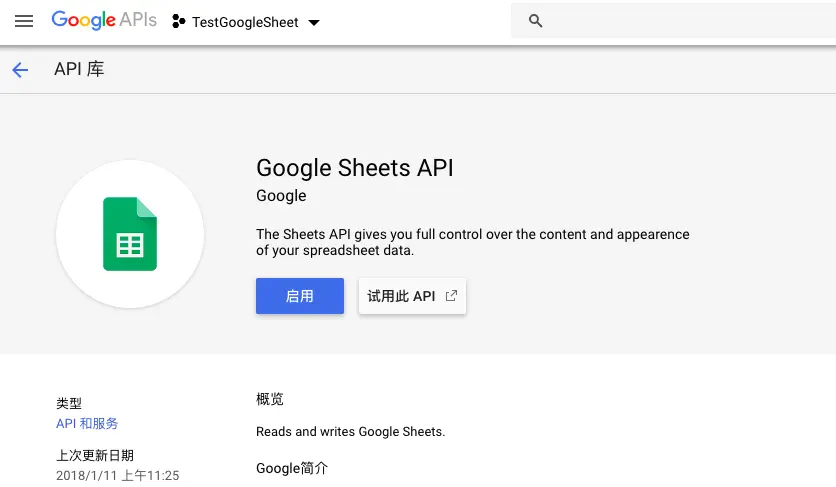The image size is (836, 487).
Task: Click the 上次更新日期 date value
Action: pyautogui.click(x=117, y=475)
